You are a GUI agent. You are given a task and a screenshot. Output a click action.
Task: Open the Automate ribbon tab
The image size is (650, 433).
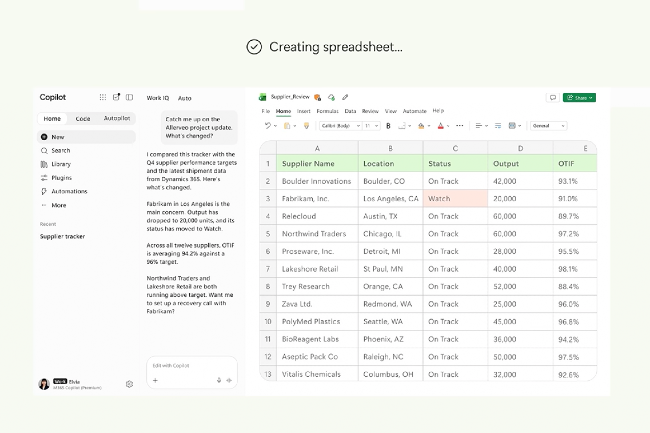pos(415,111)
